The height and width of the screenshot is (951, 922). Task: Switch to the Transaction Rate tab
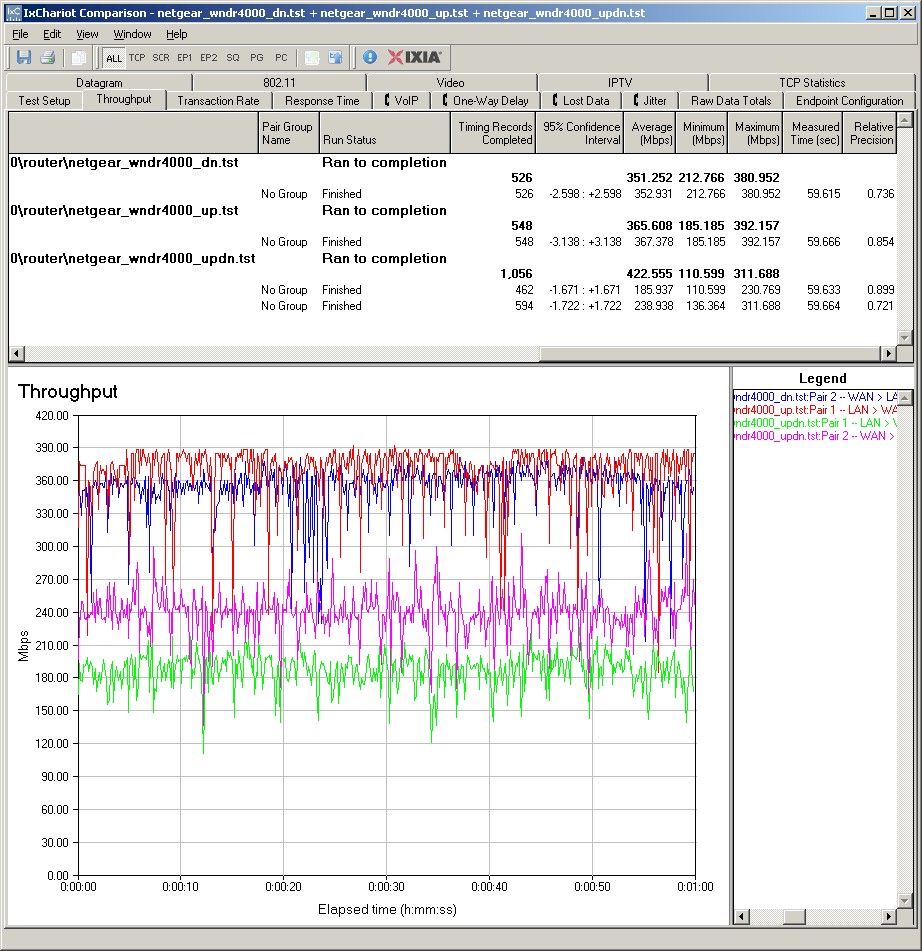coord(218,101)
